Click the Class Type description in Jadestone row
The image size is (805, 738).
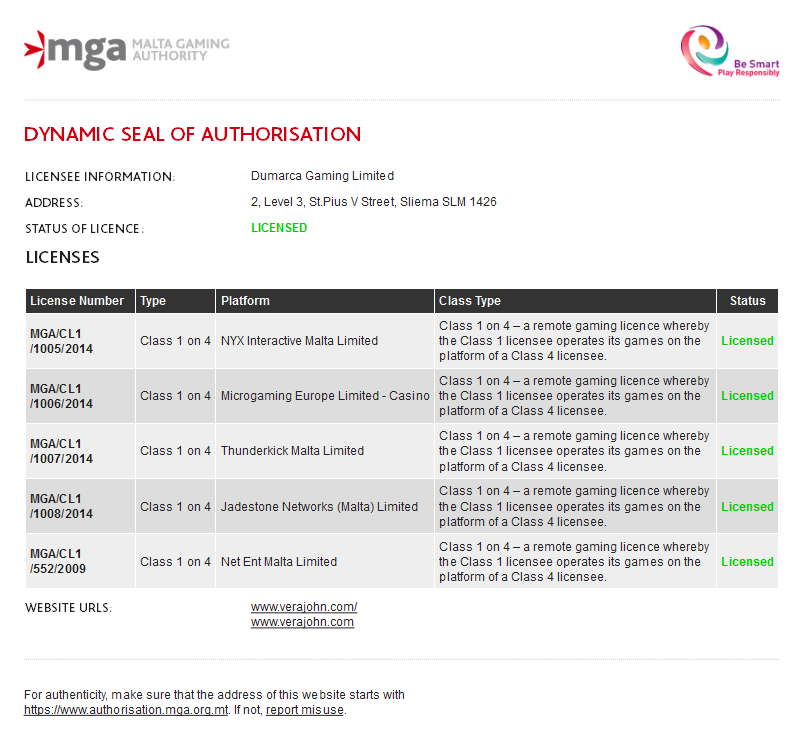(x=574, y=506)
